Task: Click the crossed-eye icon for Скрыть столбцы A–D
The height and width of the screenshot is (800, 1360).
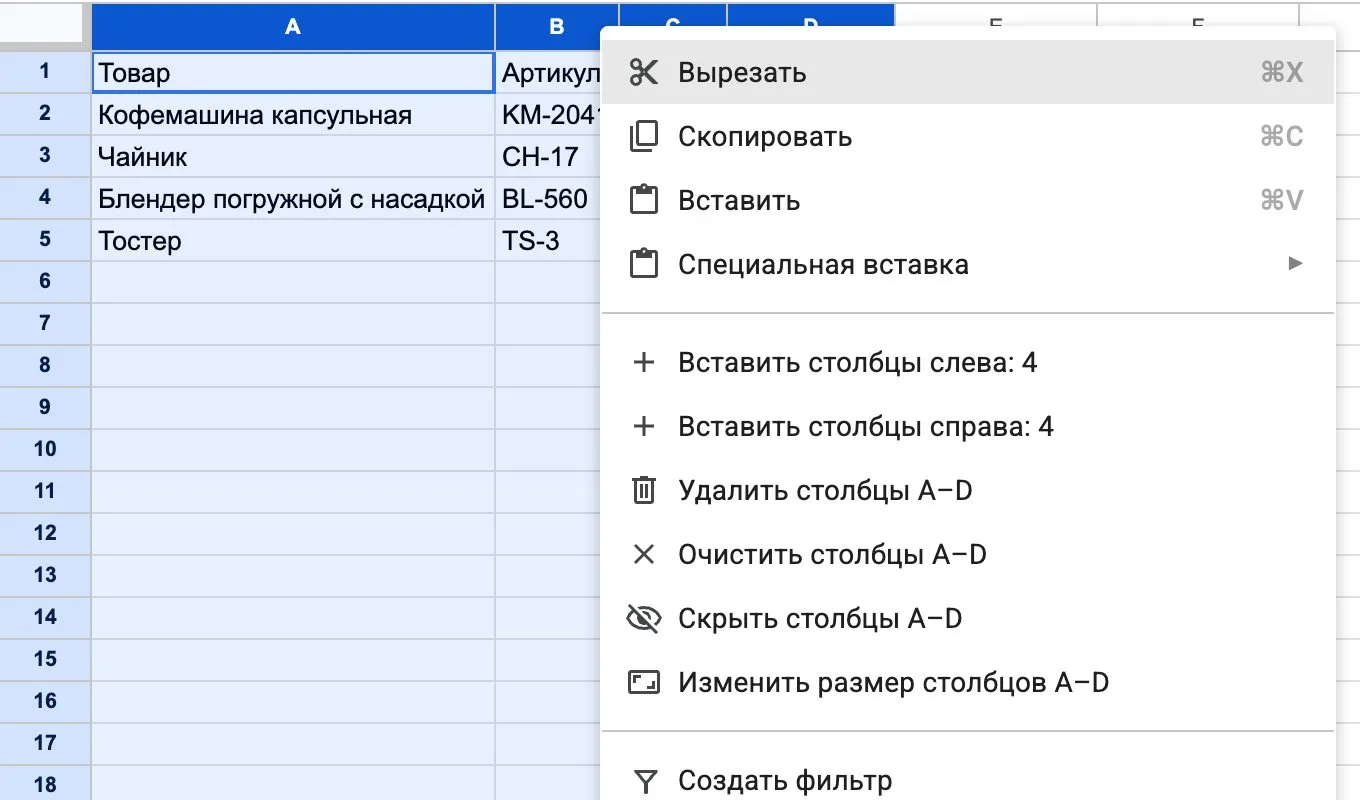Action: pyautogui.click(x=644, y=618)
